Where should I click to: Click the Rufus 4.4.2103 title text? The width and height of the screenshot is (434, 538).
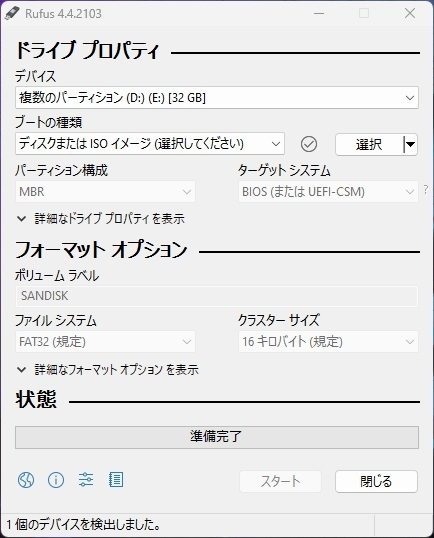pyautogui.click(x=63, y=14)
